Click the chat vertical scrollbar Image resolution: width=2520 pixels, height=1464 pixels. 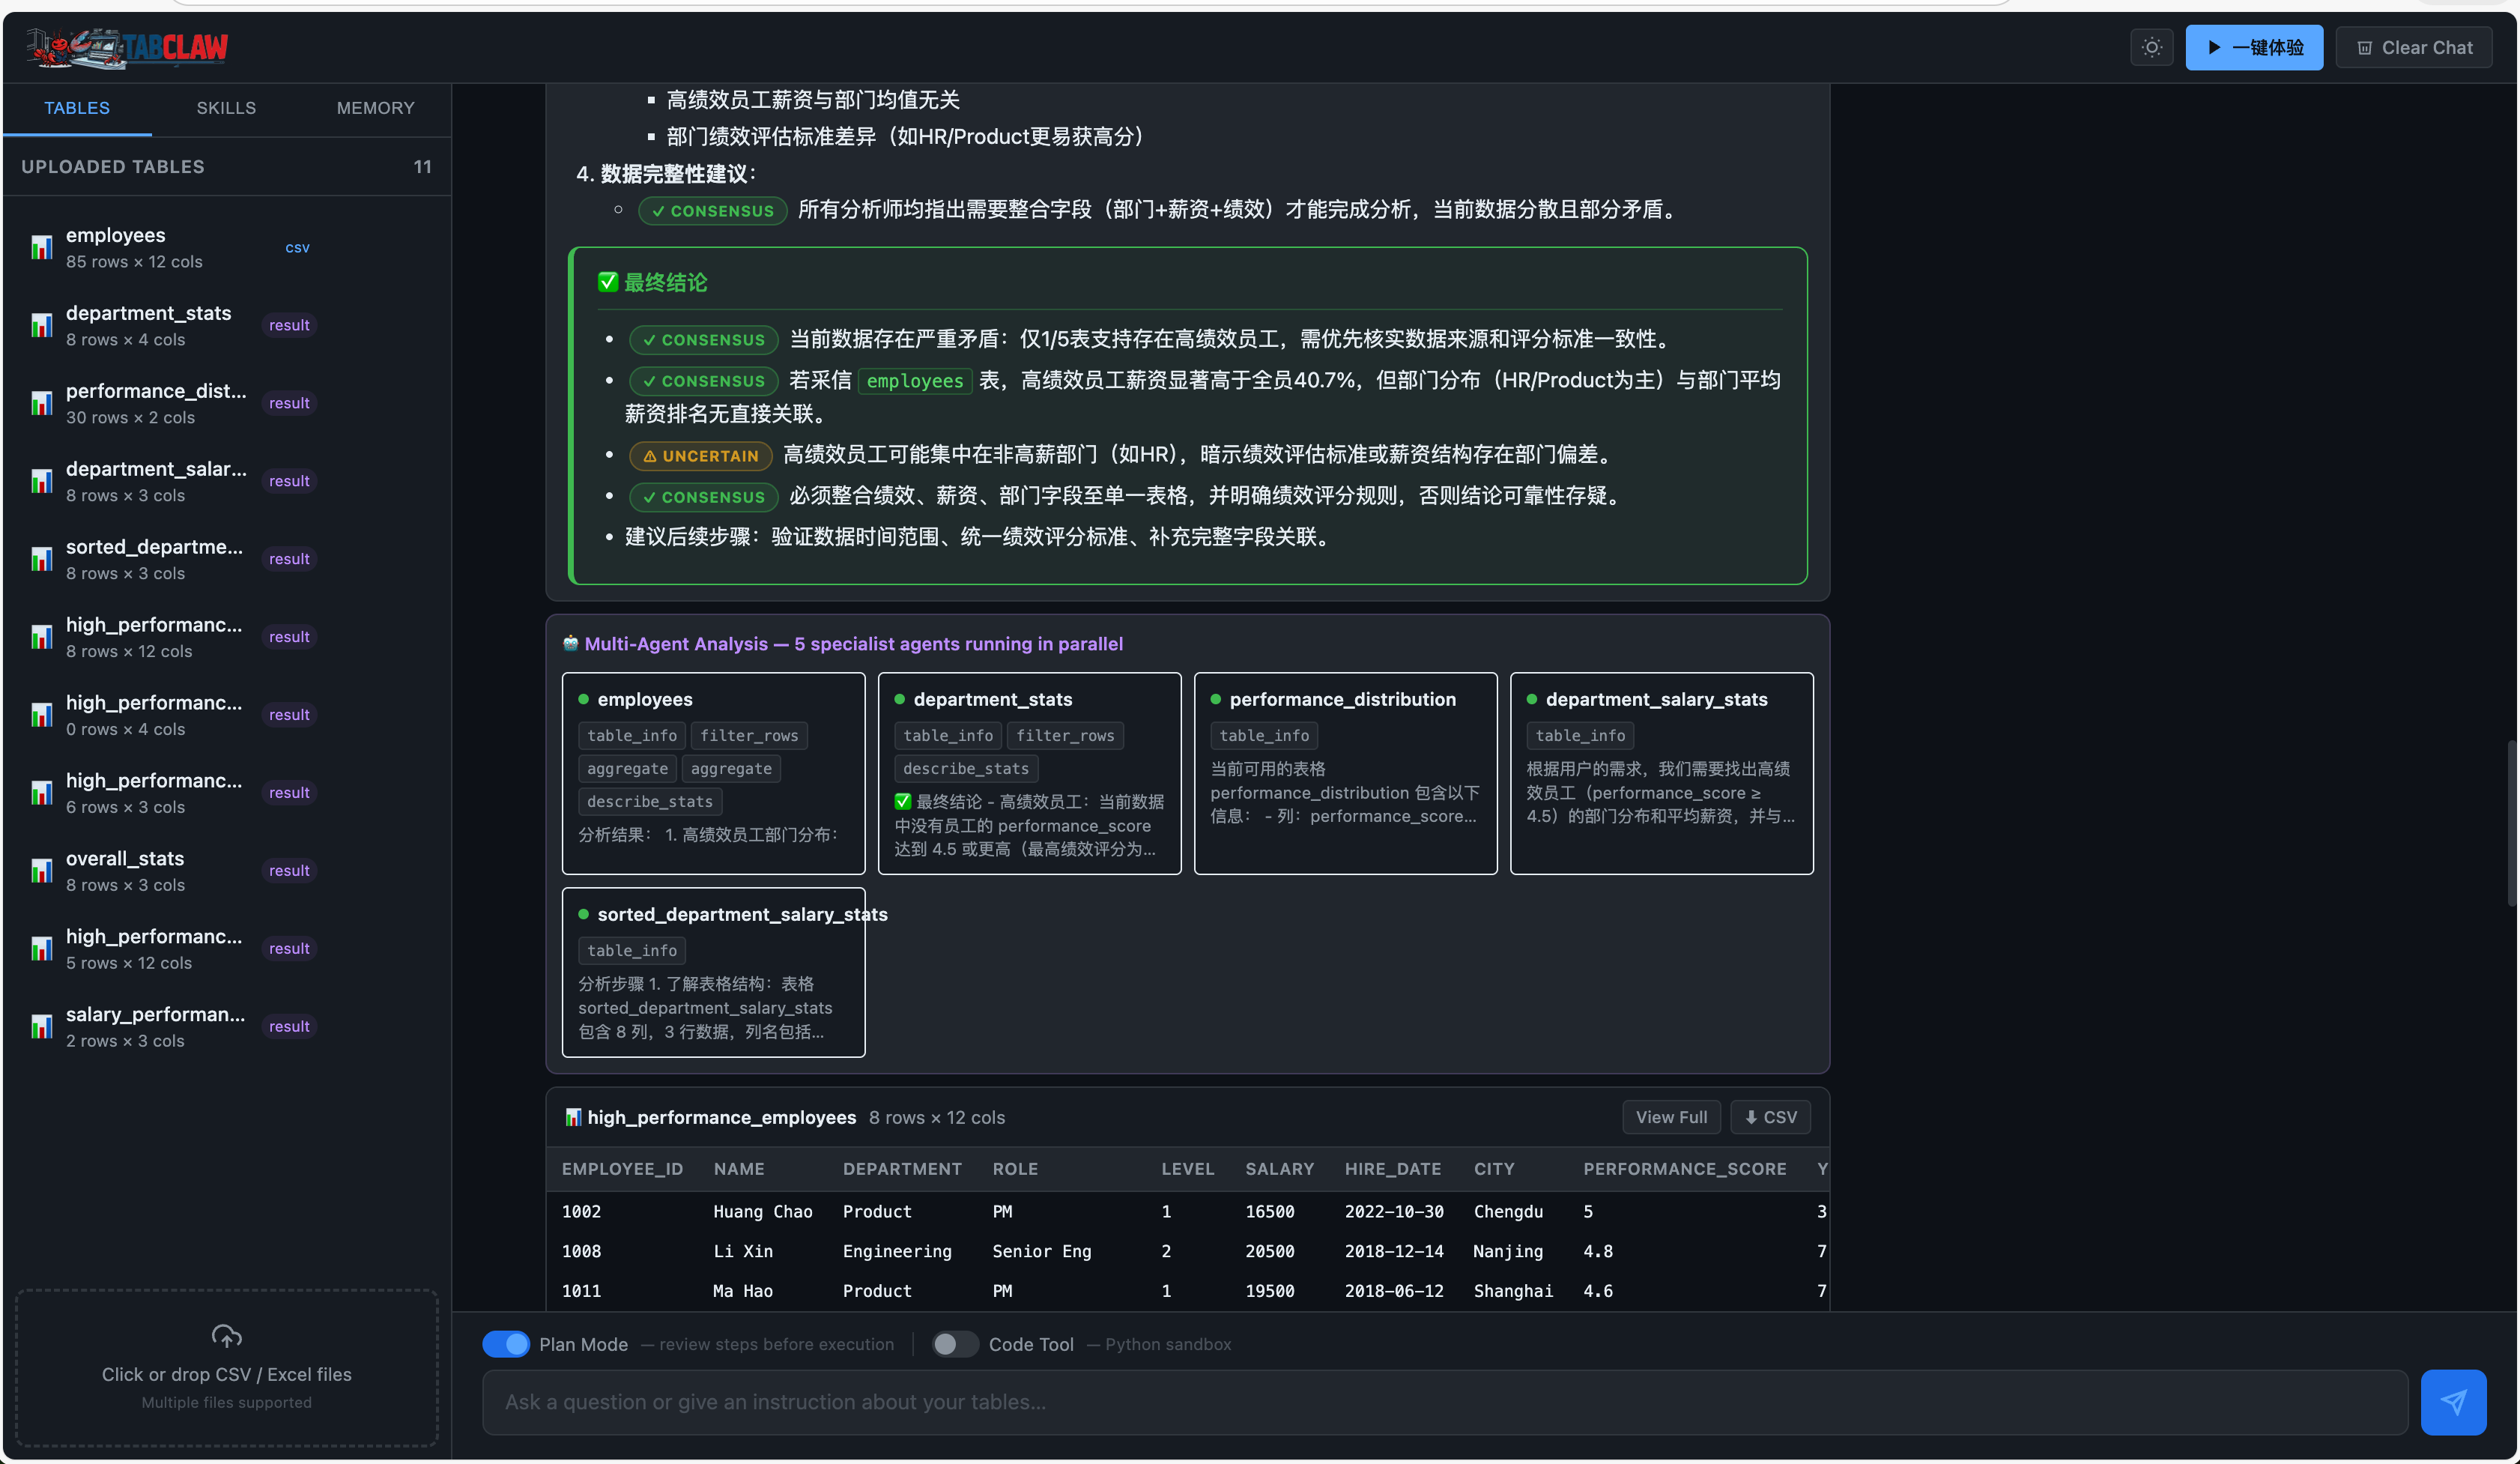[x=2511, y=822]
